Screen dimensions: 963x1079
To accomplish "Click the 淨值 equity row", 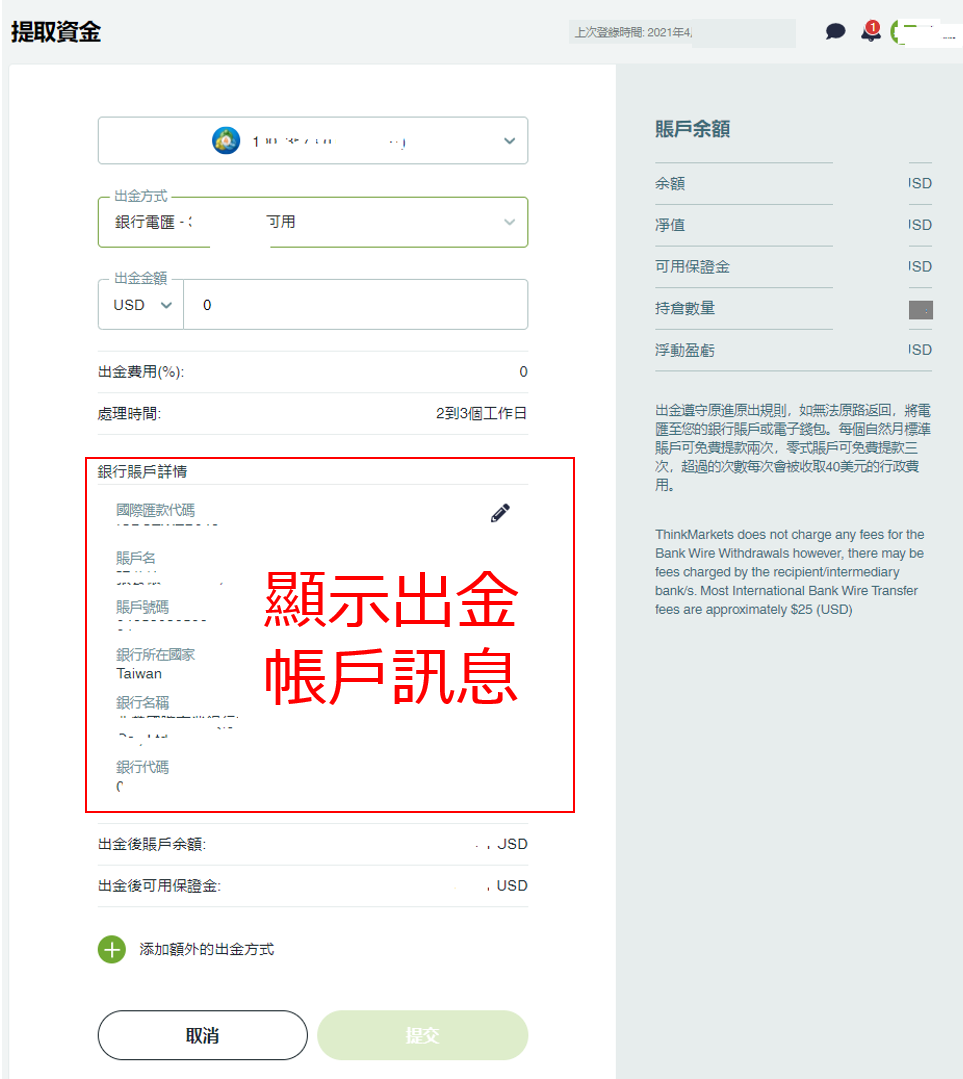I will click(794, 225).
